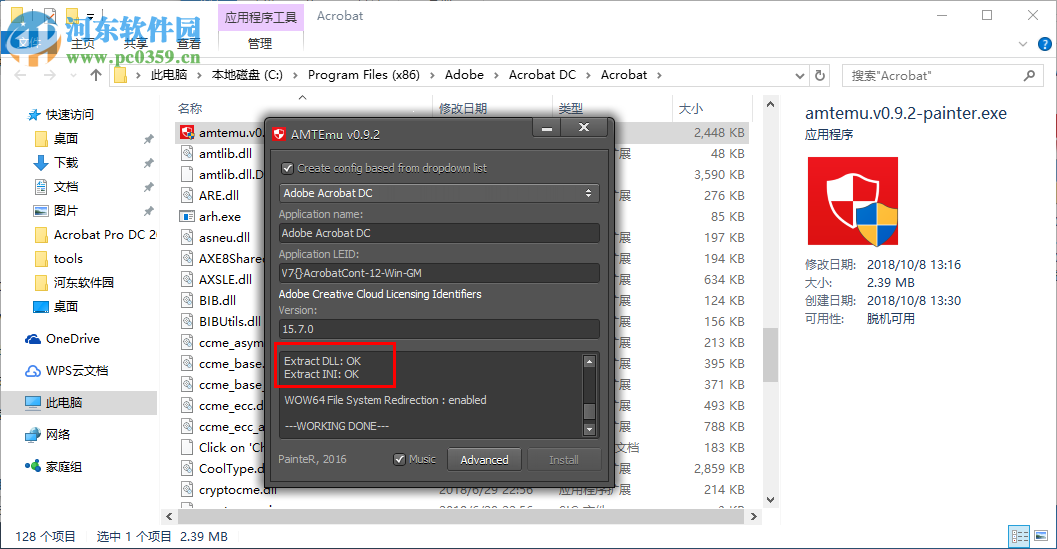Click the refresh button beside address bar
Screen dimensions: 1057x549
tap(820, 76)
